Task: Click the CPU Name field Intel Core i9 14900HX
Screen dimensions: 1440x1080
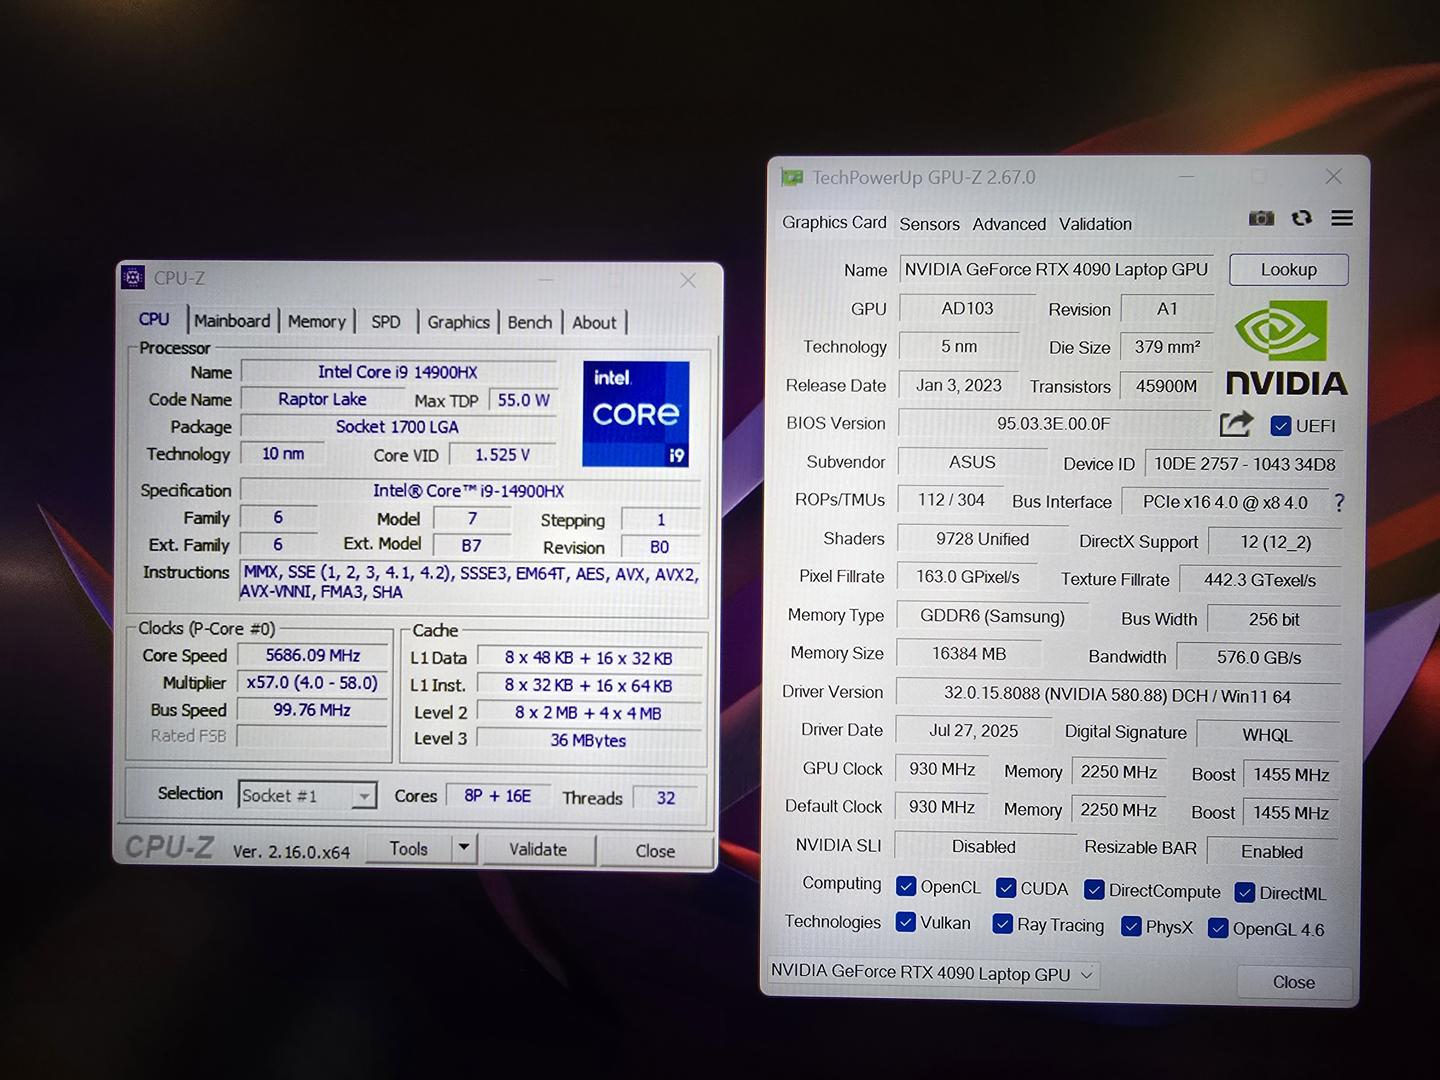Action: [398, 372]
